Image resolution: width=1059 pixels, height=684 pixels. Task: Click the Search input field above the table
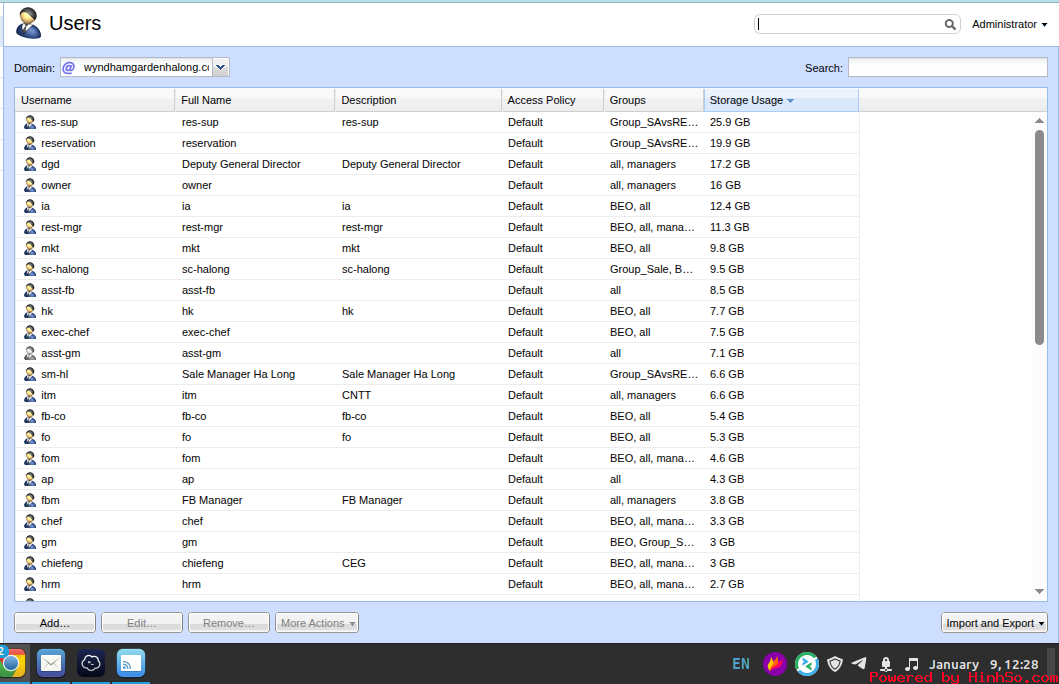point(947,68)
